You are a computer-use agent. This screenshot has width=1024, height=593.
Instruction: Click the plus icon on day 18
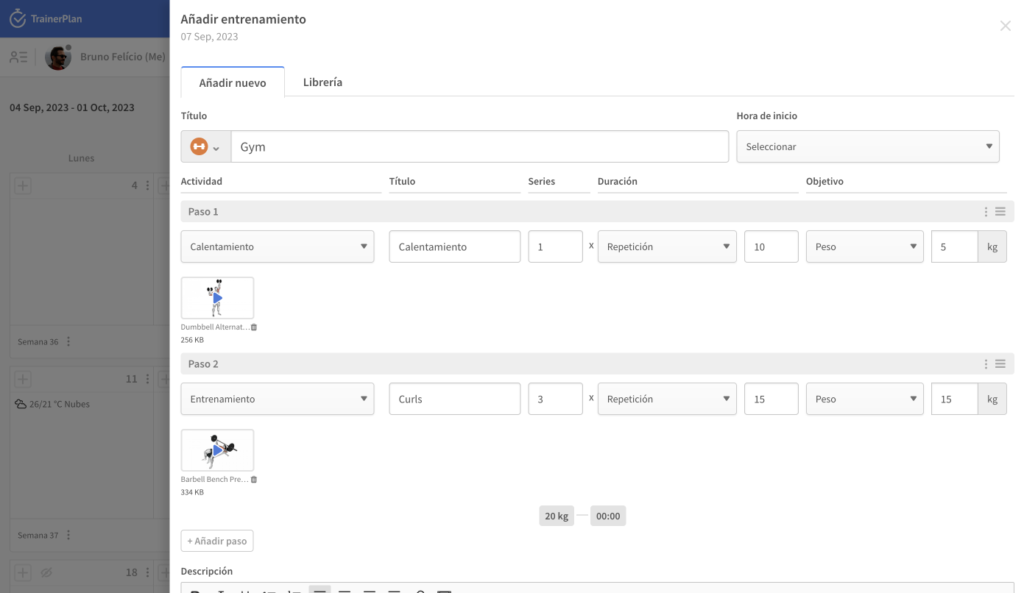point(23,573)
